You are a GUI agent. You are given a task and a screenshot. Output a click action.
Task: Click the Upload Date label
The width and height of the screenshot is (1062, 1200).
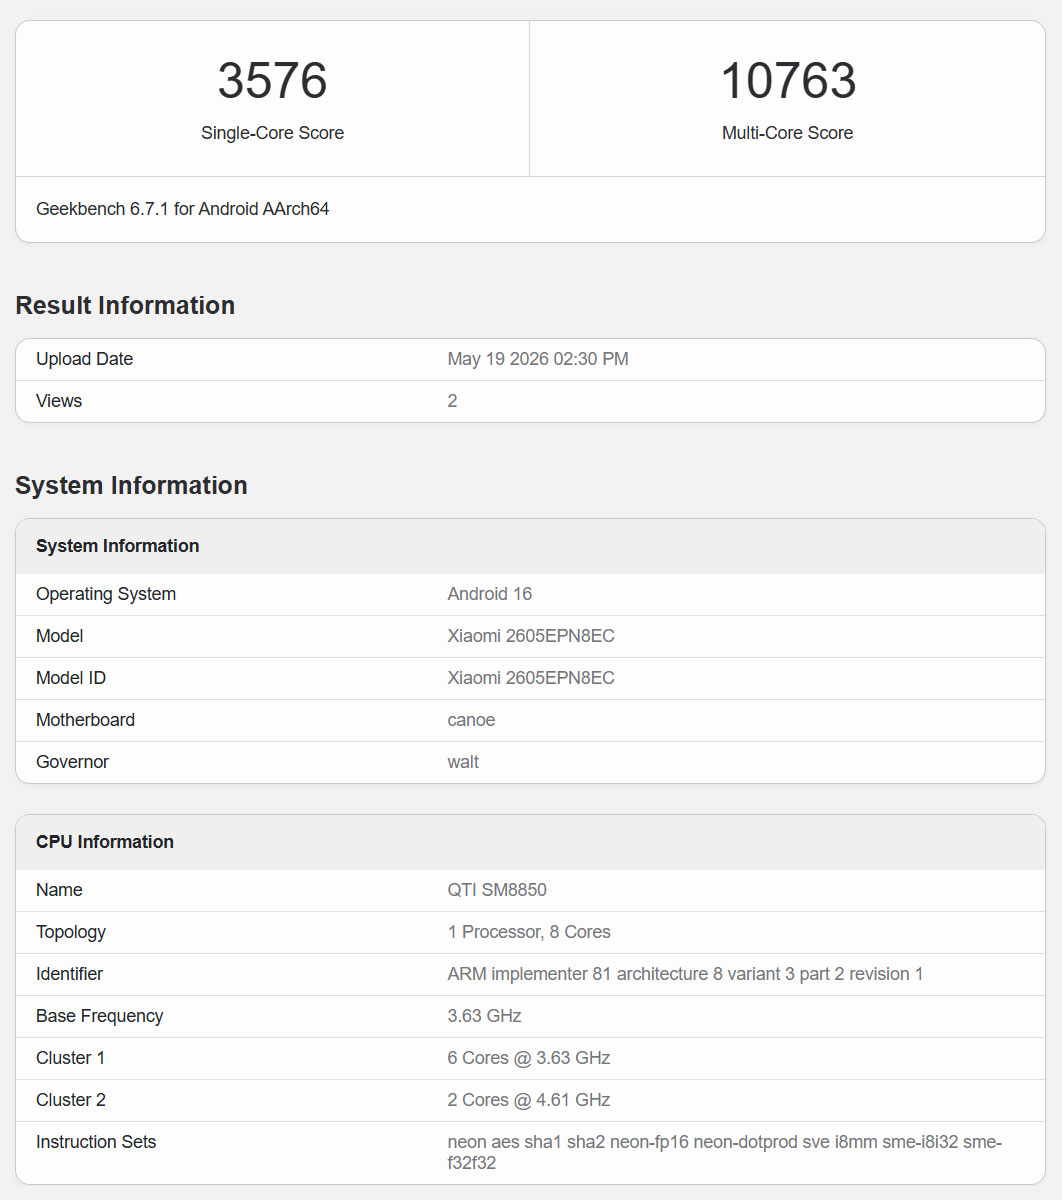pyautogui.click(x=84, y=359)
